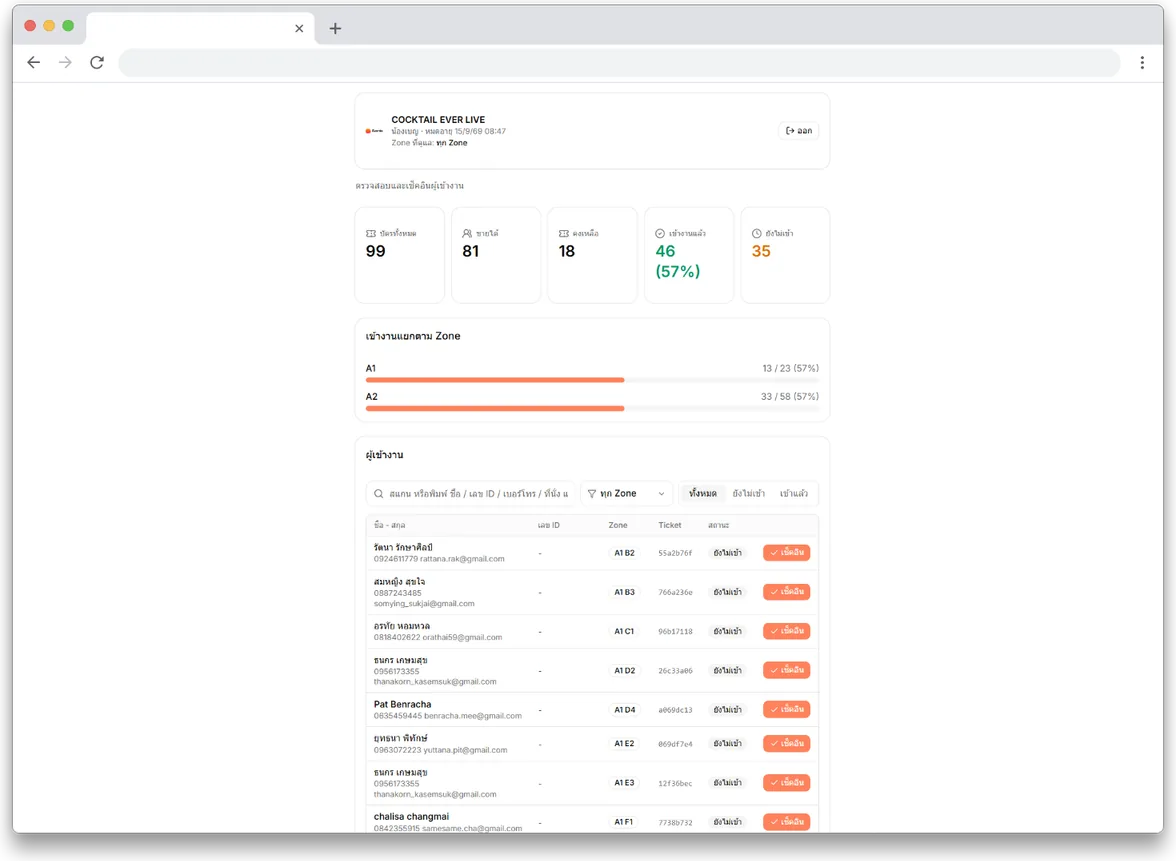The height and width of the screenshot is (861, 1176).
Task: Click the A2 zone progress bar
Action: 592,409
